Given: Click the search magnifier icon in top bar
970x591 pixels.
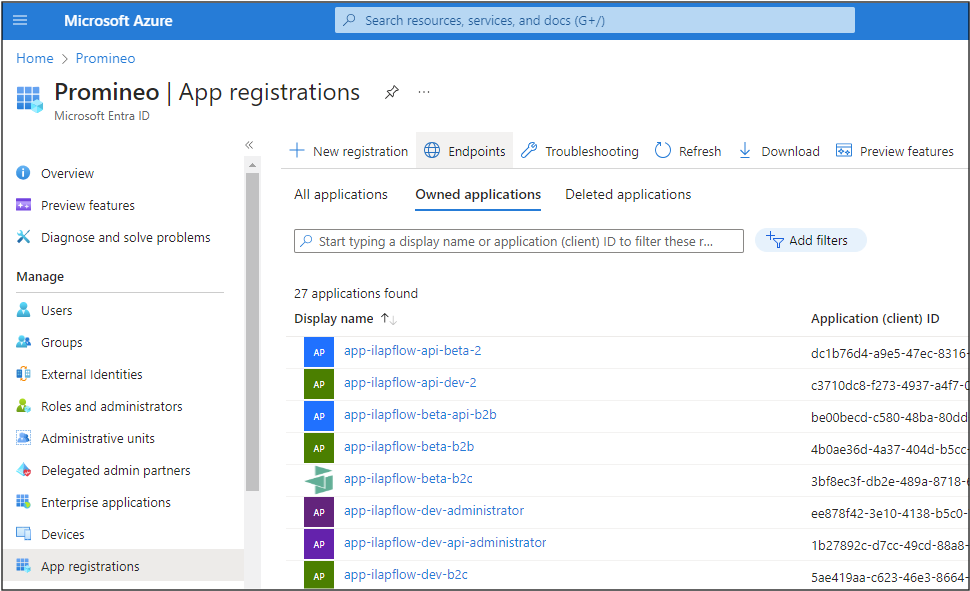Looking at the screenshot, I should pyautogui.click(x=350, y=20).
